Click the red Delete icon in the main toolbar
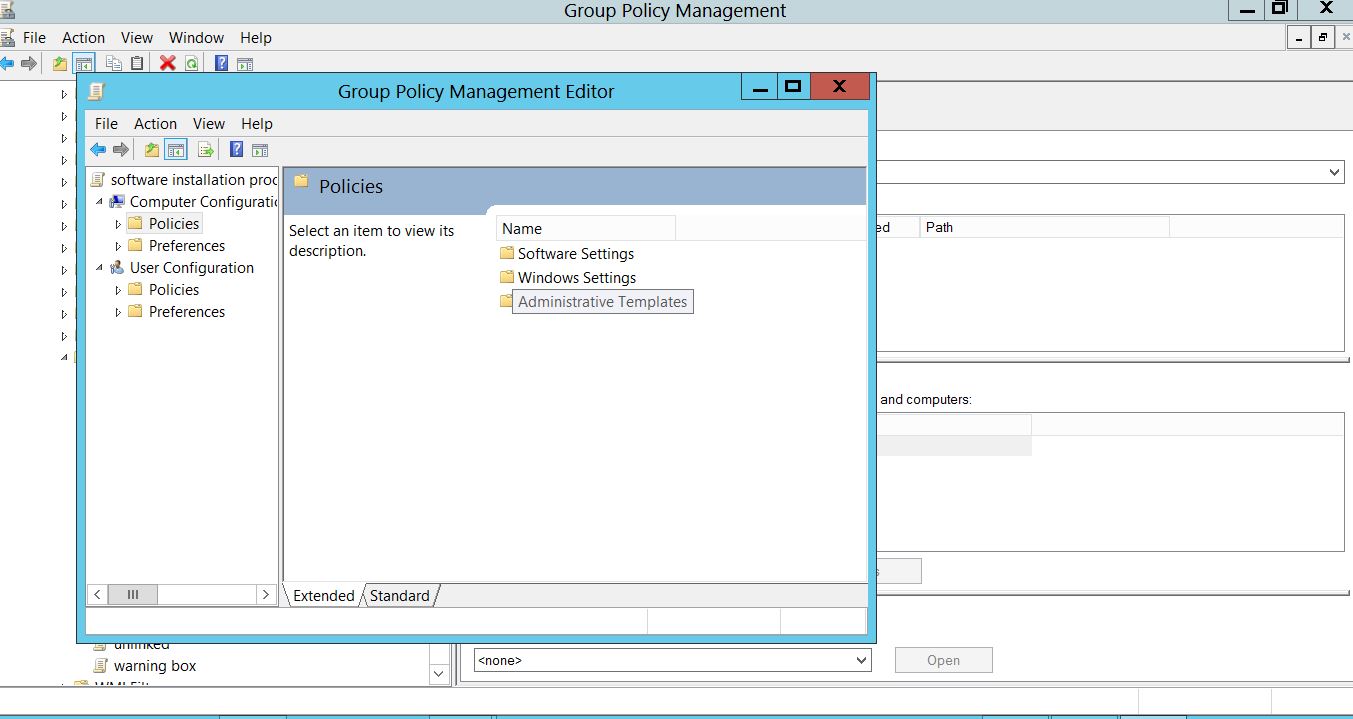This screenshot has width=1353, height=719. [x=167, y=63]
